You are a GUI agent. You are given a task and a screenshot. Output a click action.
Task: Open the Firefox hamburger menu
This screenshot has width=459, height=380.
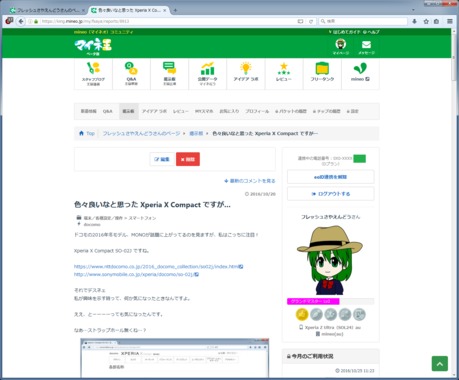[x=450, y=21]
